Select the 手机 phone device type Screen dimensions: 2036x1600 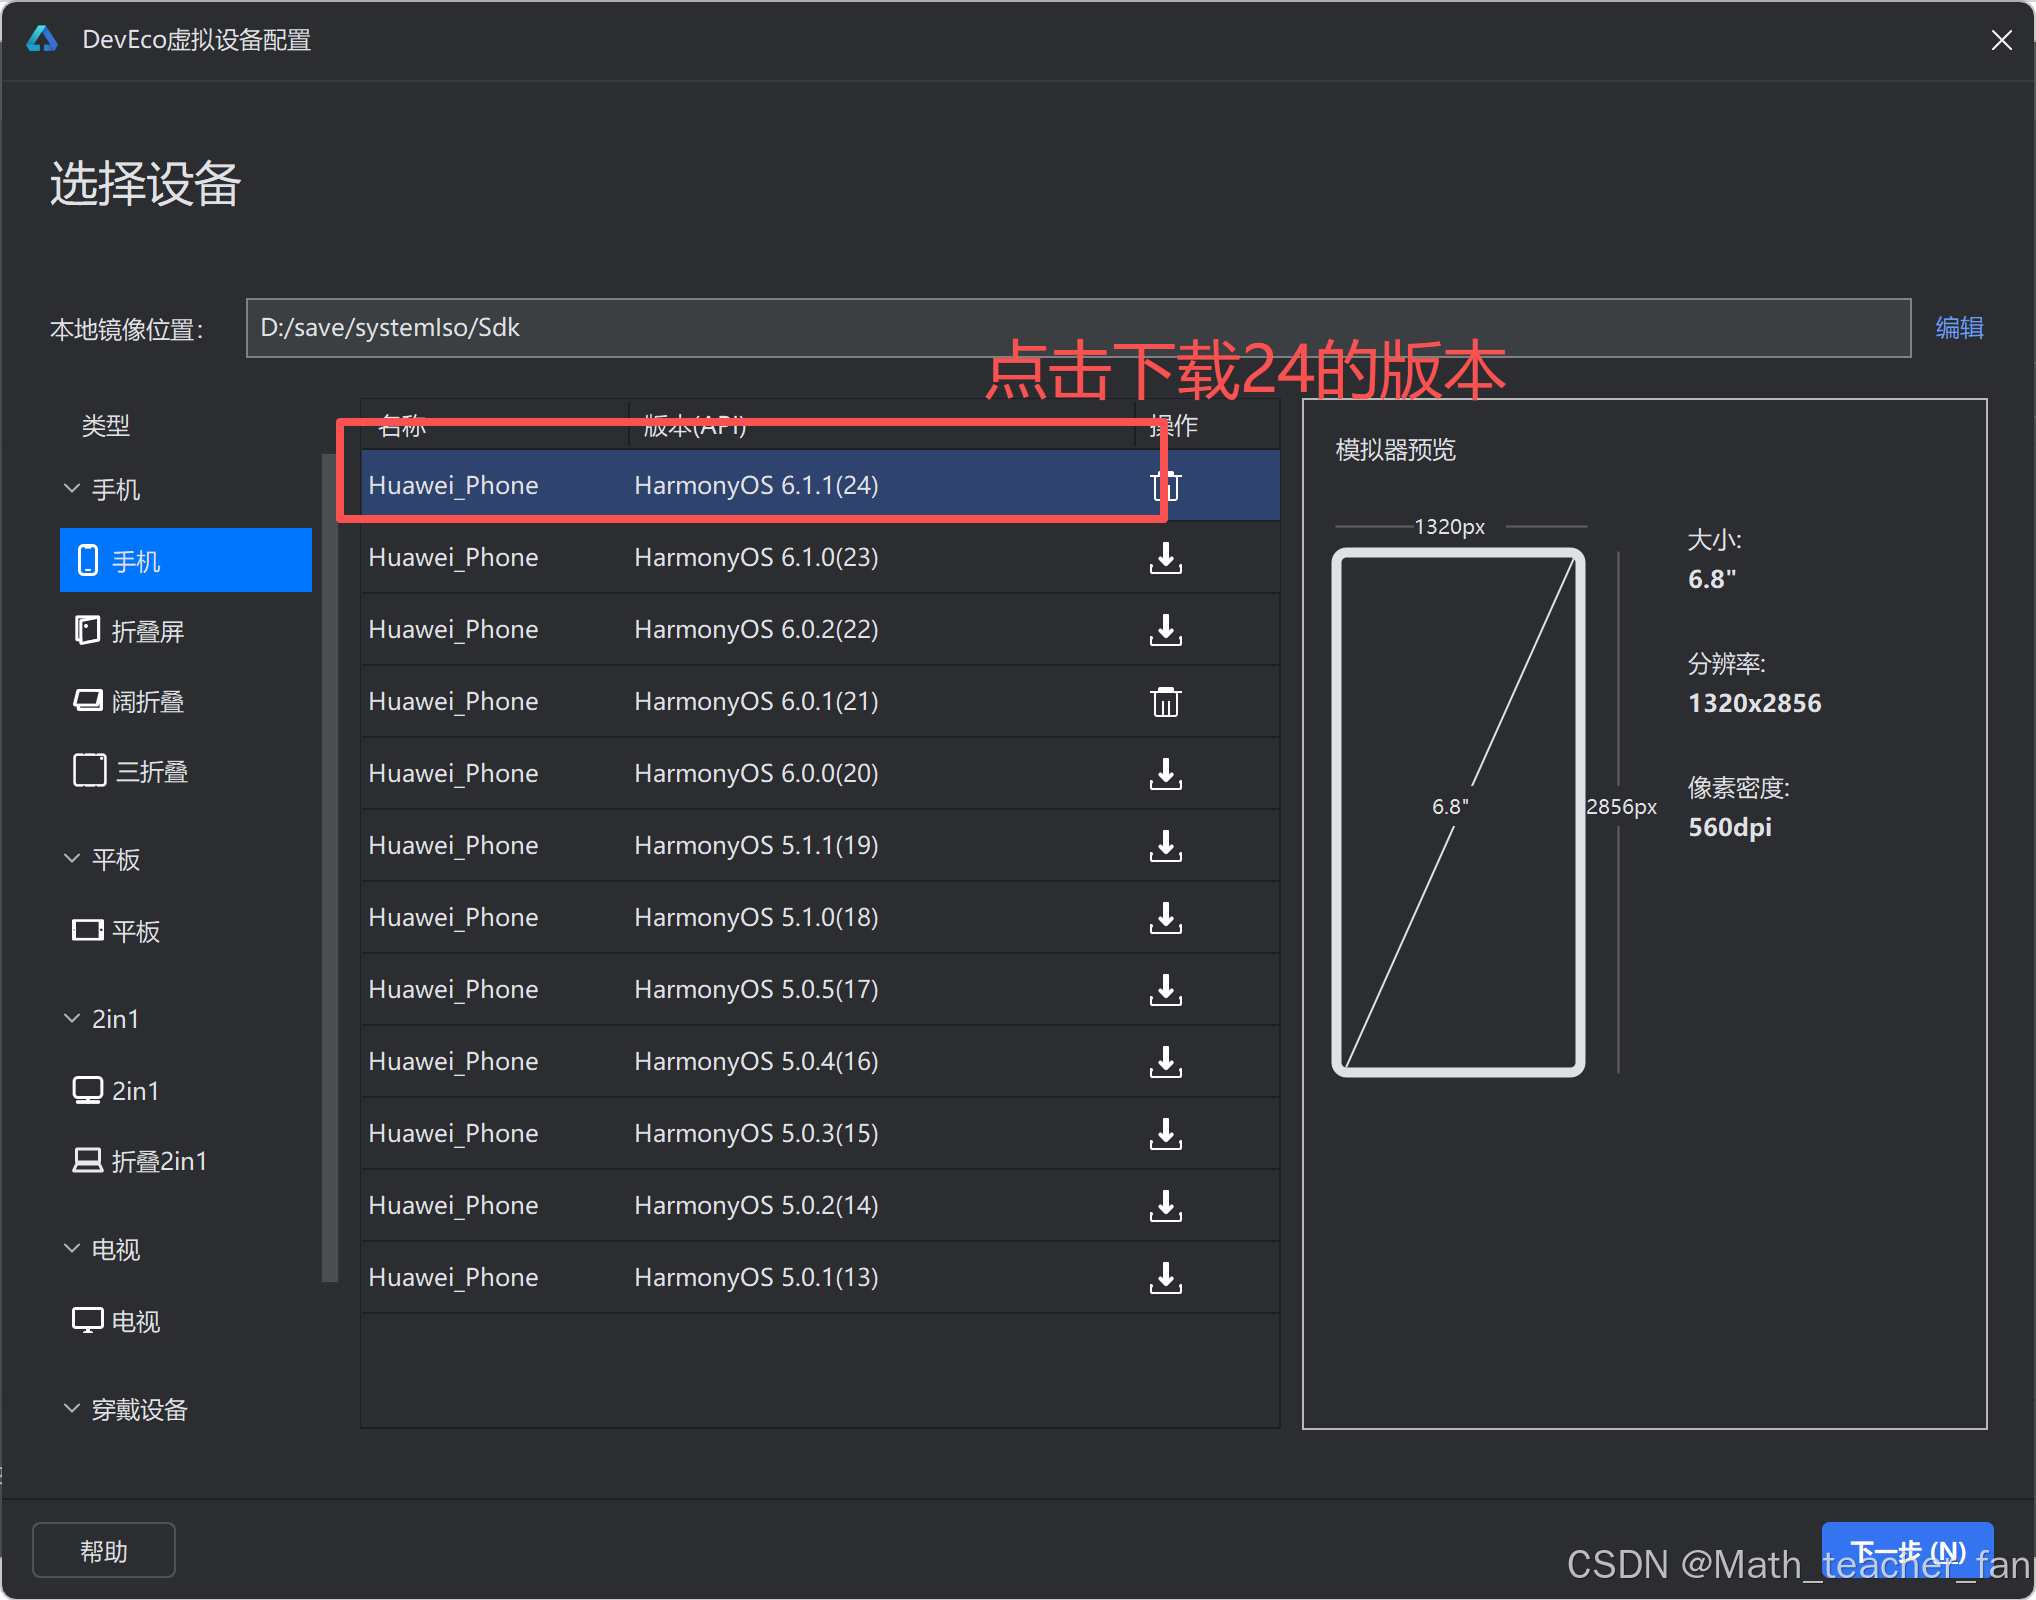(186, 560)
